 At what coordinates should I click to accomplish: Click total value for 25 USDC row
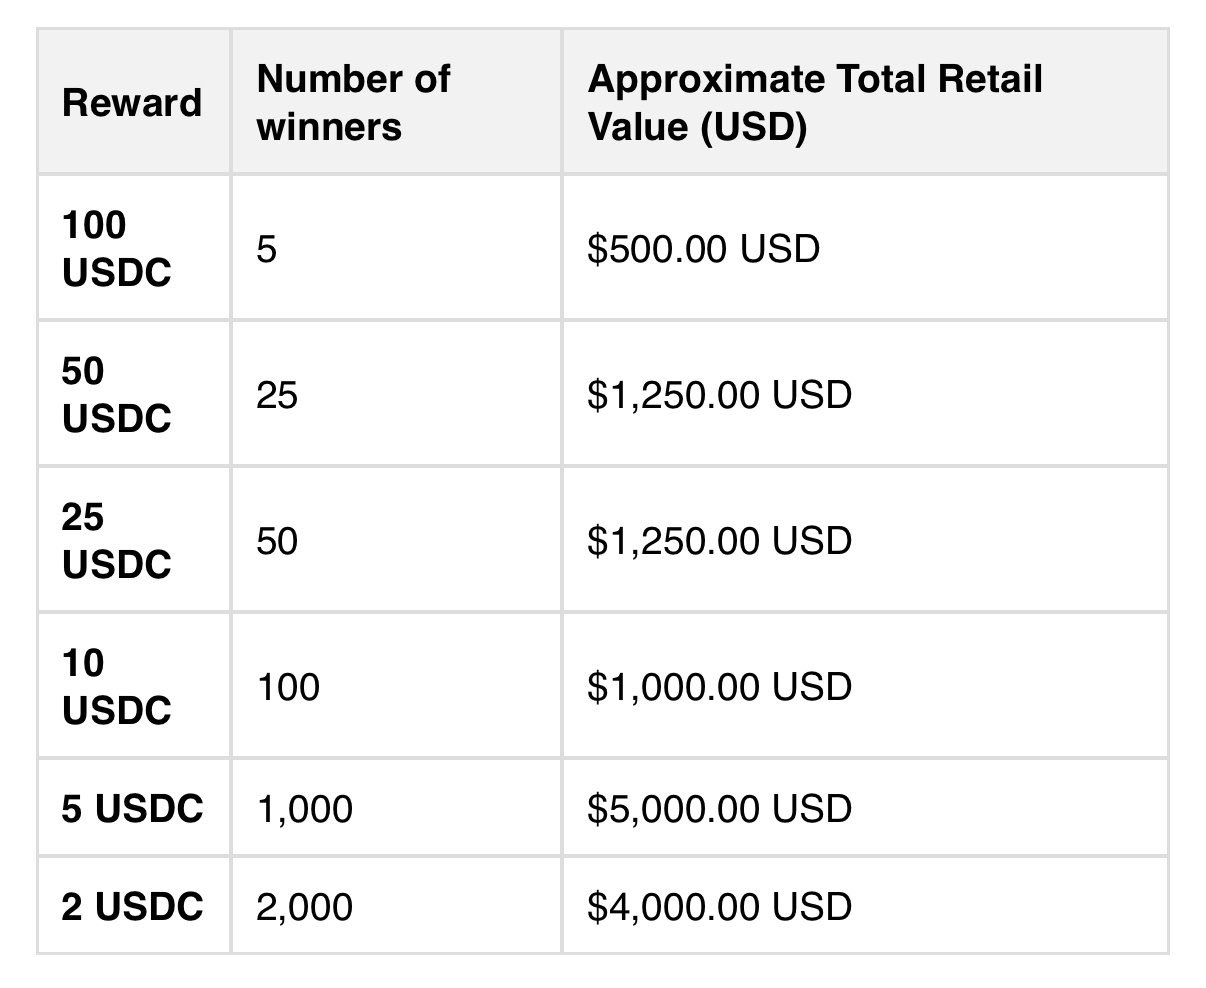pyautogui.click(x=719, y=541)
